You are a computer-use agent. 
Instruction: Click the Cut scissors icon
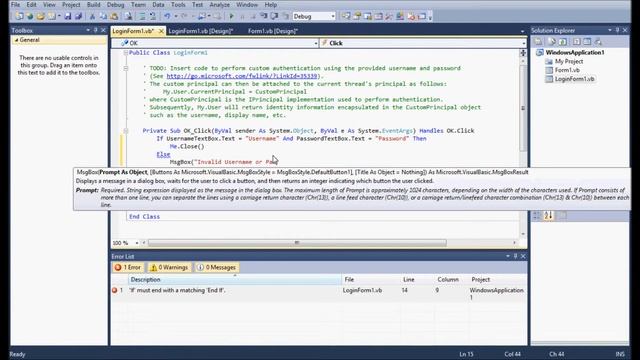point(92,16)
